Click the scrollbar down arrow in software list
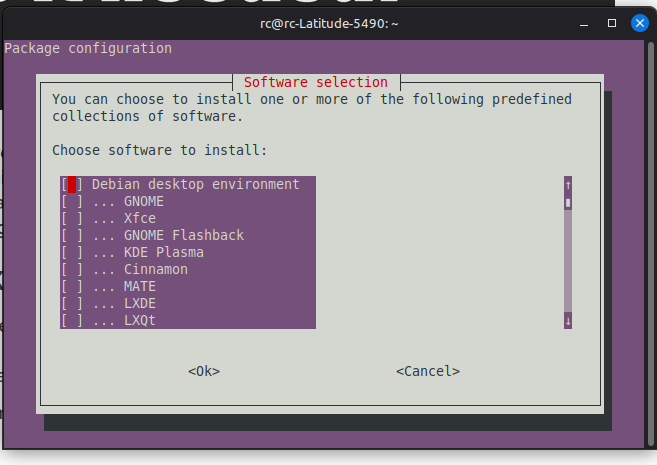 point(568,321)
